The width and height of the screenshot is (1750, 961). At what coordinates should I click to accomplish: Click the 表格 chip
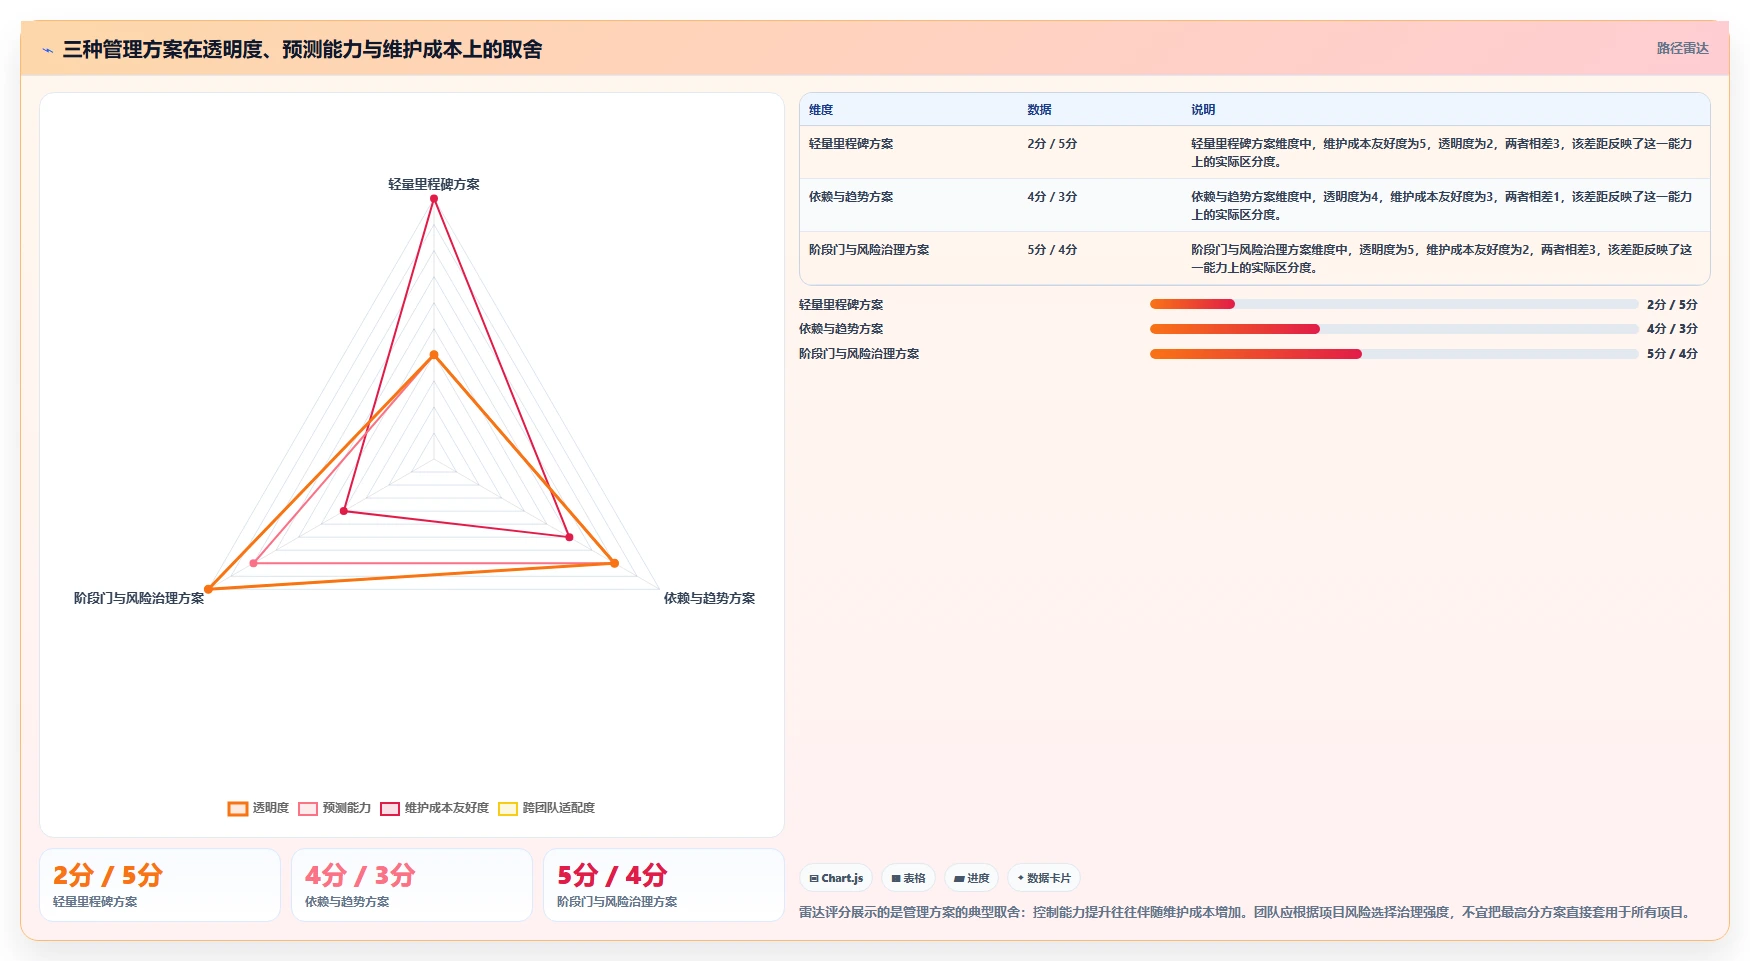908,878
